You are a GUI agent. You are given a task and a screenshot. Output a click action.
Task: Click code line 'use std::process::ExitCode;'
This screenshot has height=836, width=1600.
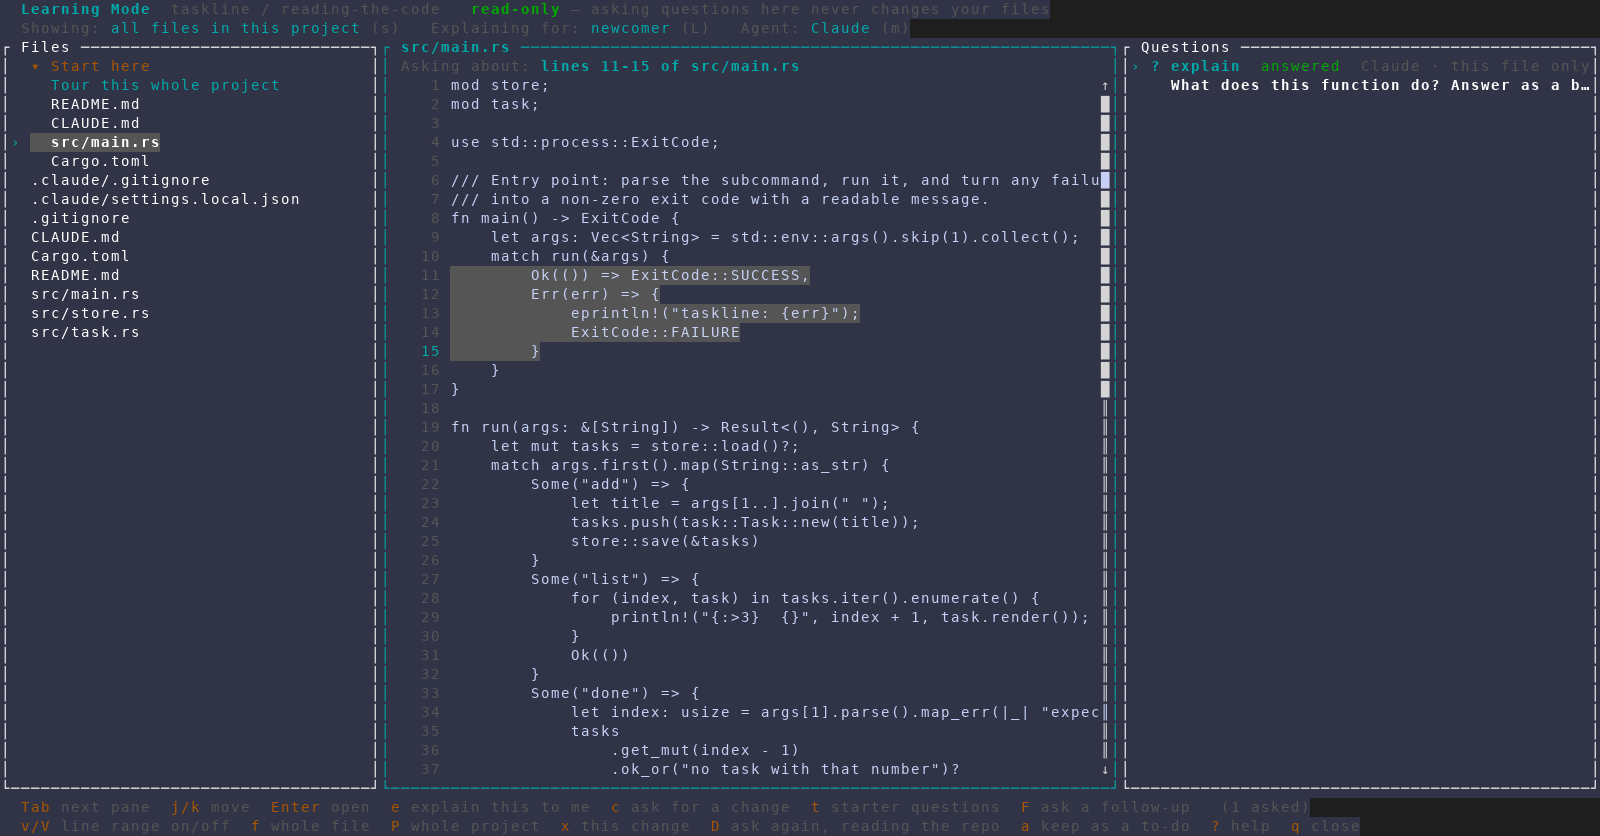coord(585,143)
